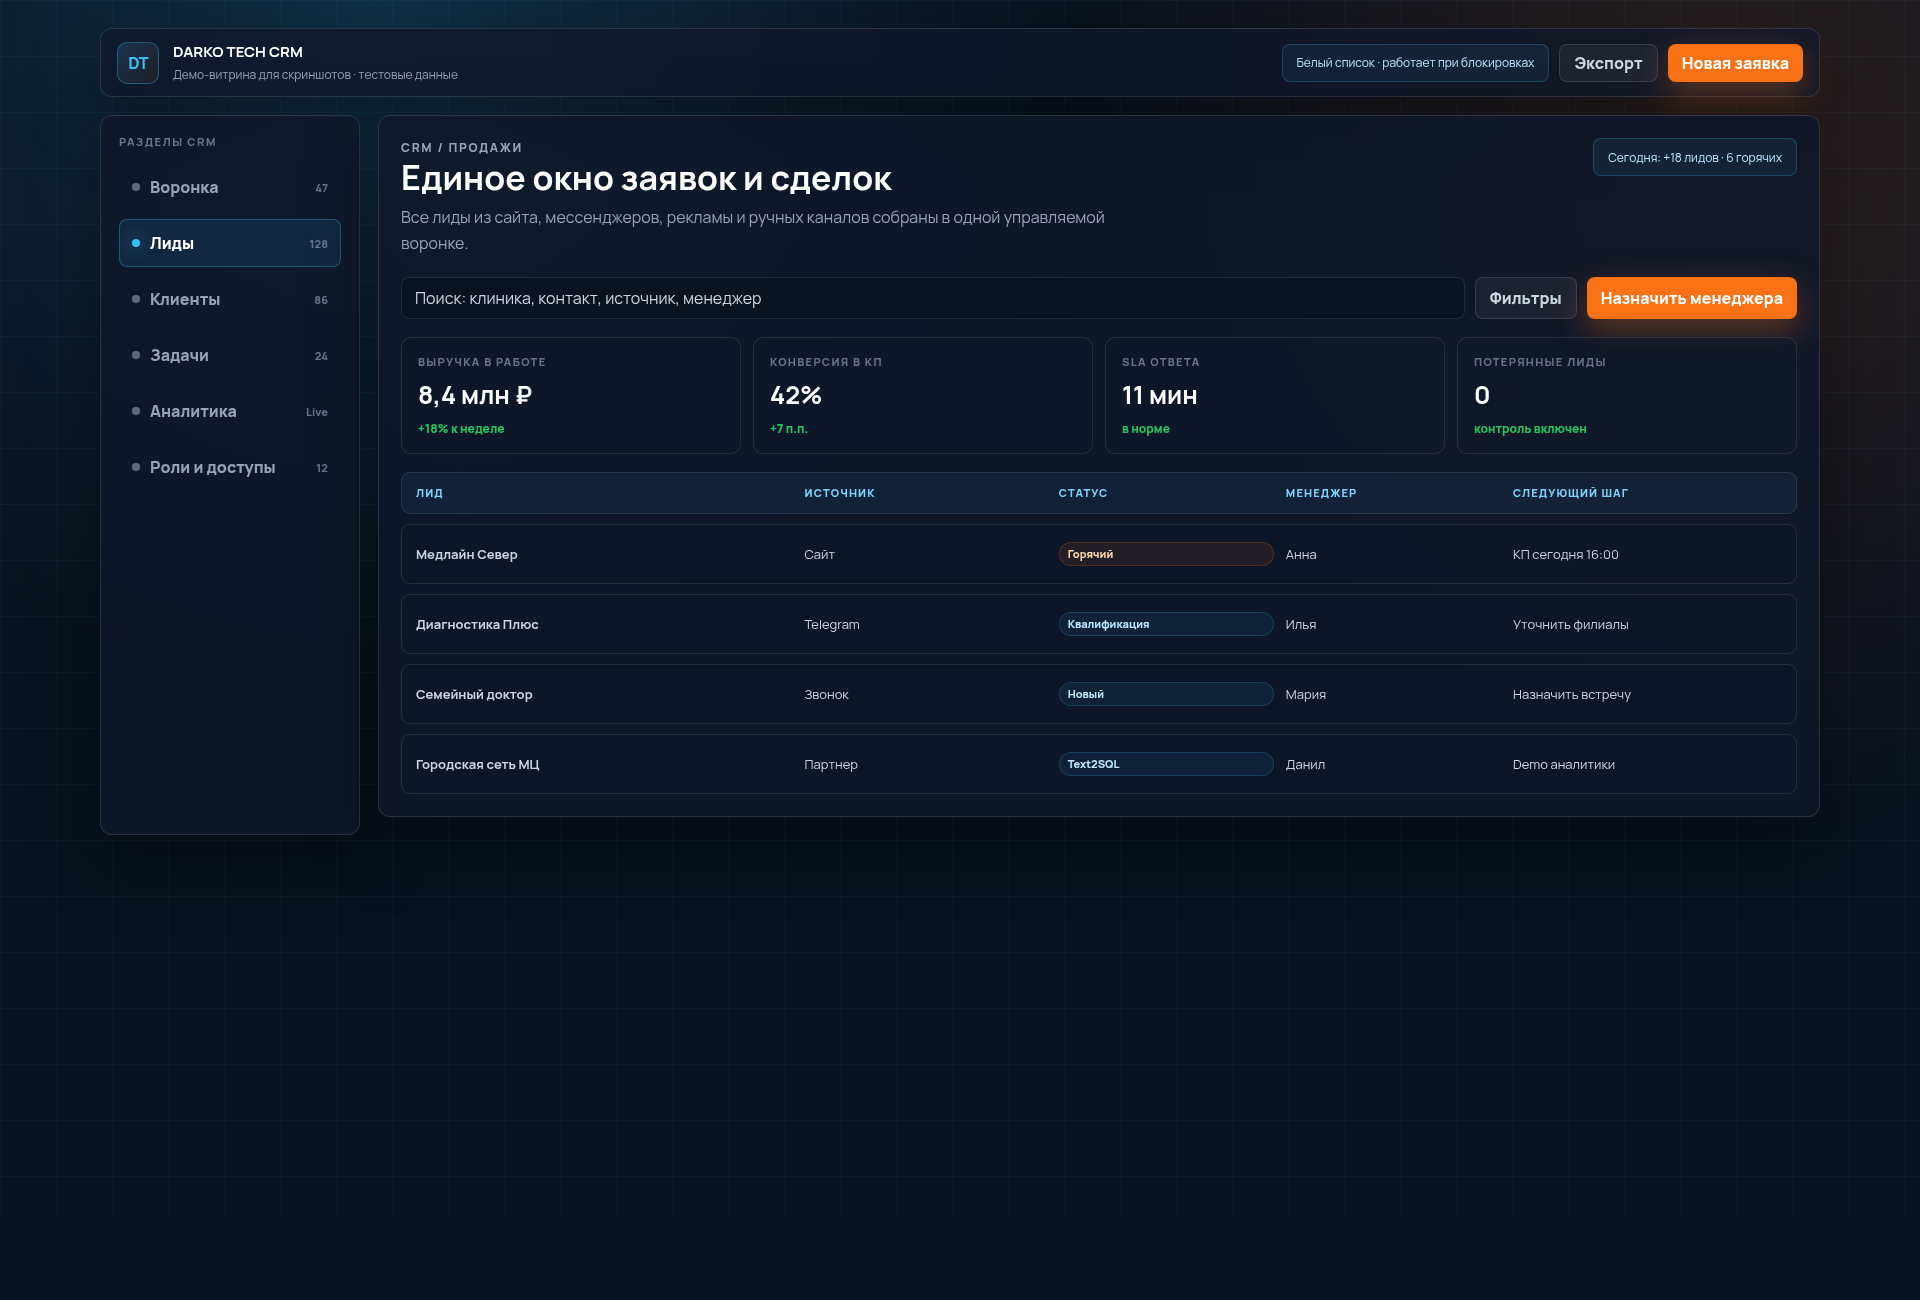Click the Партнер source cell

(831, 764)
